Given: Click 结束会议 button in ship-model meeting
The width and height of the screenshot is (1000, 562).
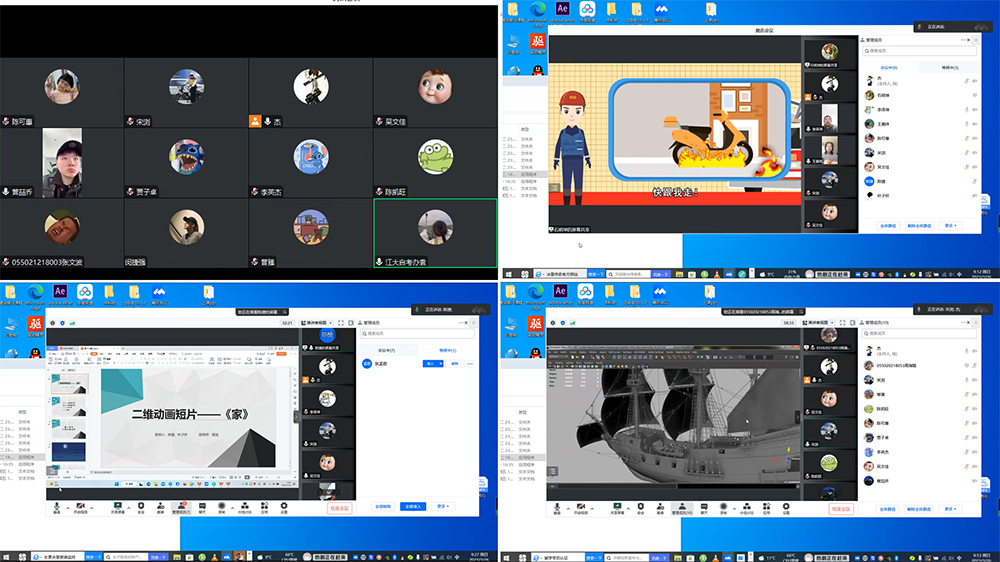Looking at the screenshot, I should click(x=841, y=508).
